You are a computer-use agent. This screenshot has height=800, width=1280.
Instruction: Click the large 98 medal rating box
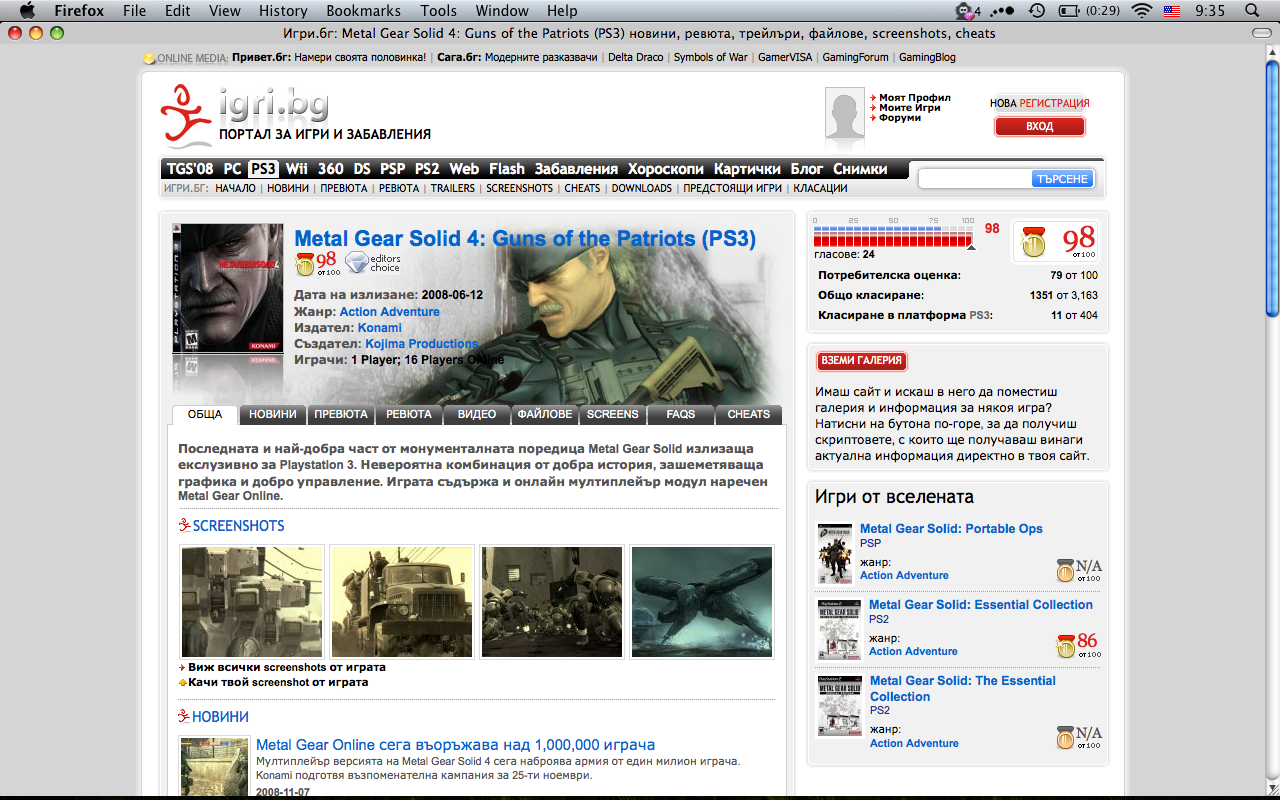coord(1056,241)
